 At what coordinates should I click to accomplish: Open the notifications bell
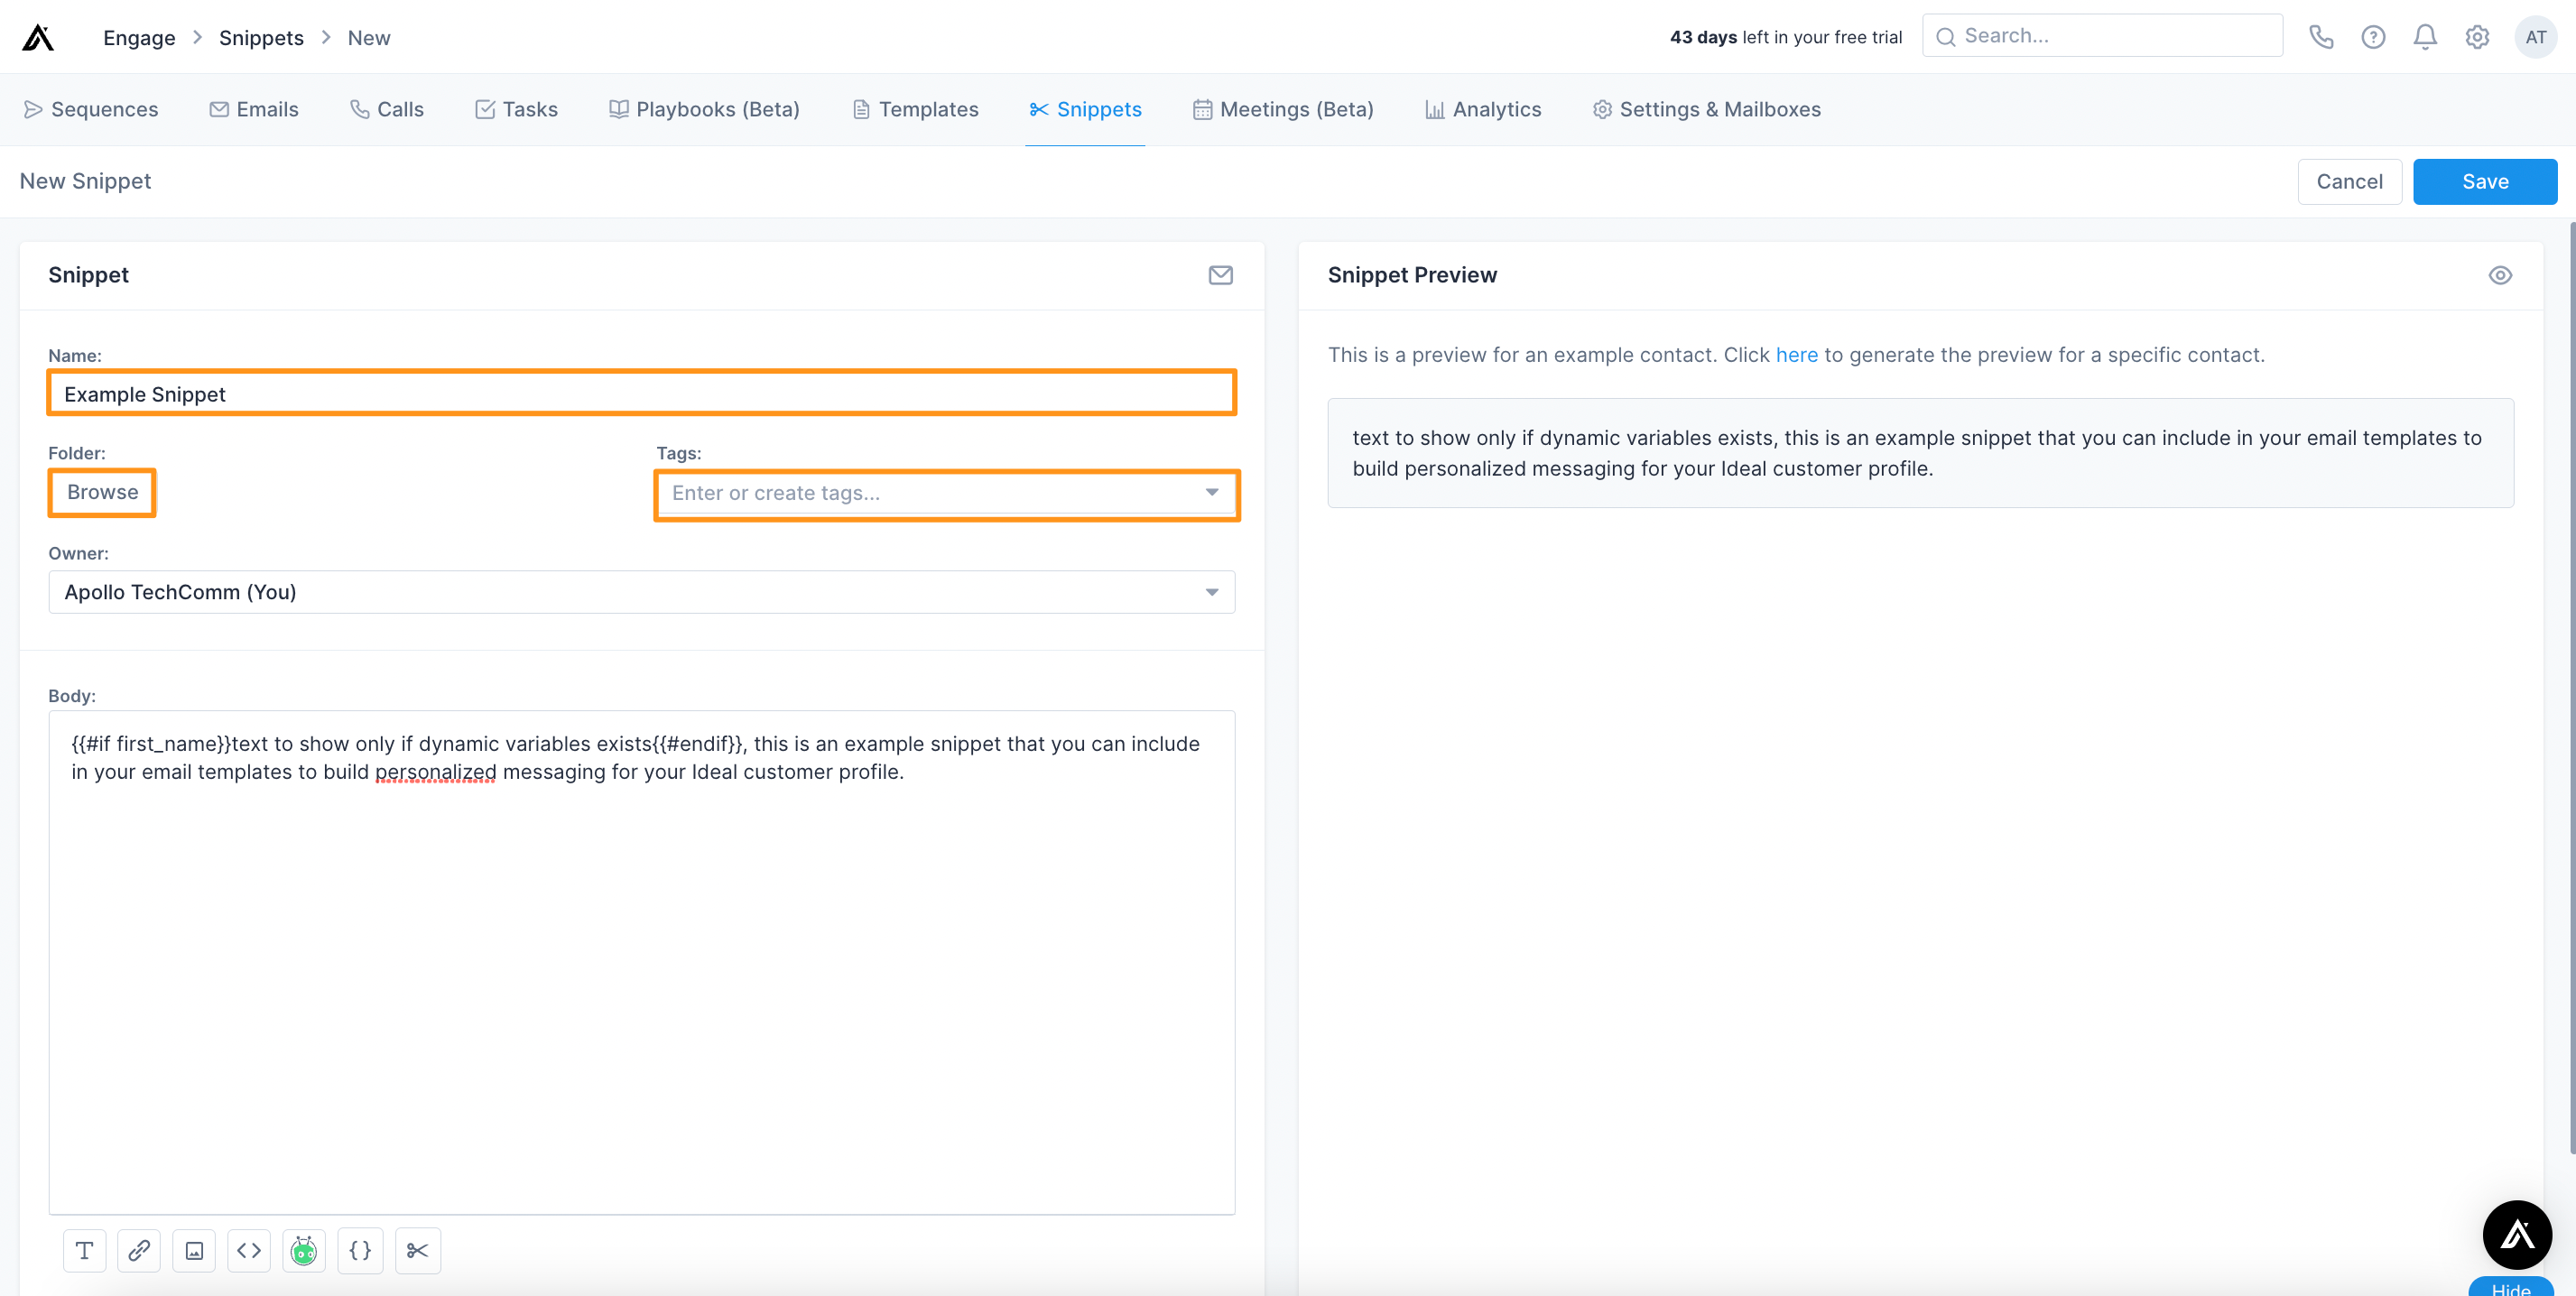[2425, 37]
